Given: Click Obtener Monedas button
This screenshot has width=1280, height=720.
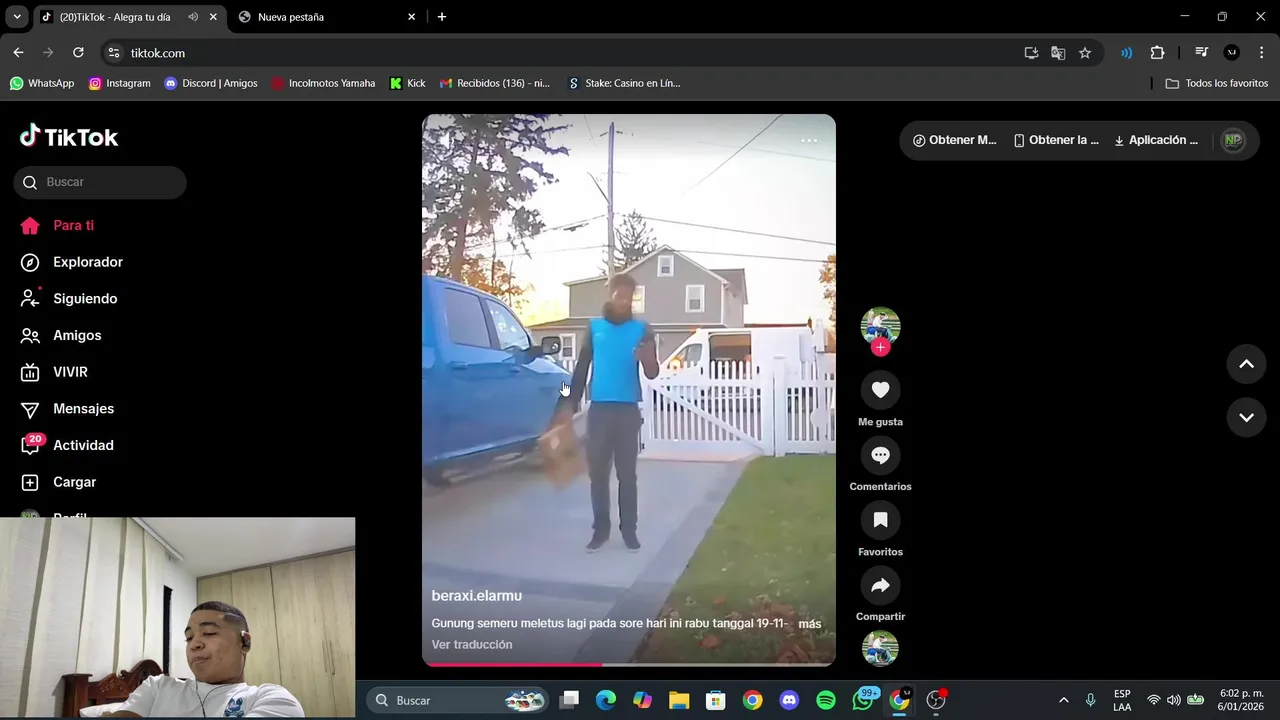Looking at the screenshot, I should coord(954,140).
